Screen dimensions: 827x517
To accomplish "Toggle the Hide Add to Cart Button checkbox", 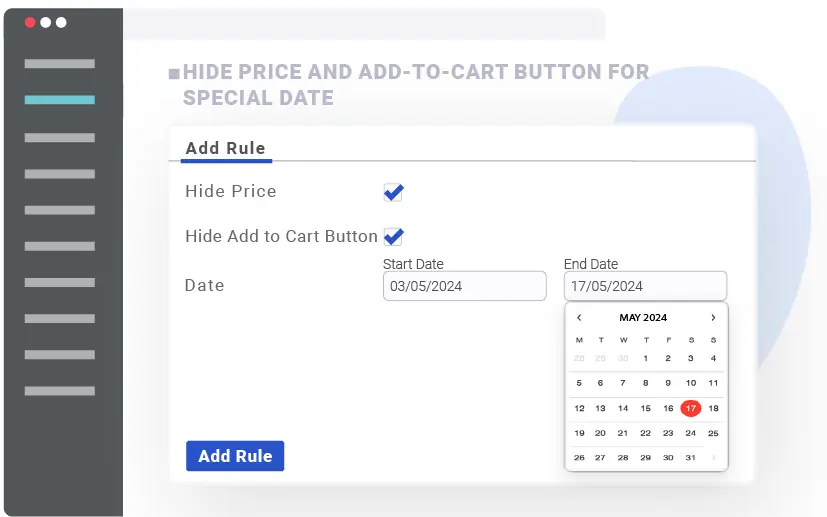I will (x=394, y=237).
